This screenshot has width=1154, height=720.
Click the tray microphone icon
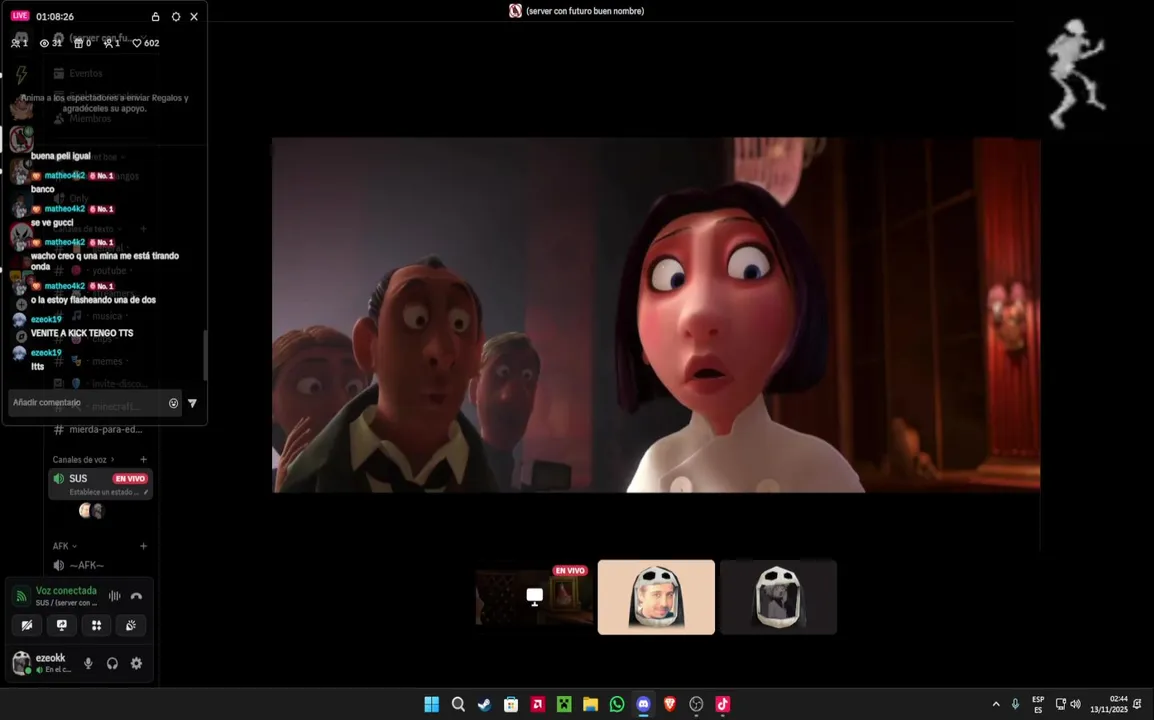pyautogui.click(x=1015, y=705)
